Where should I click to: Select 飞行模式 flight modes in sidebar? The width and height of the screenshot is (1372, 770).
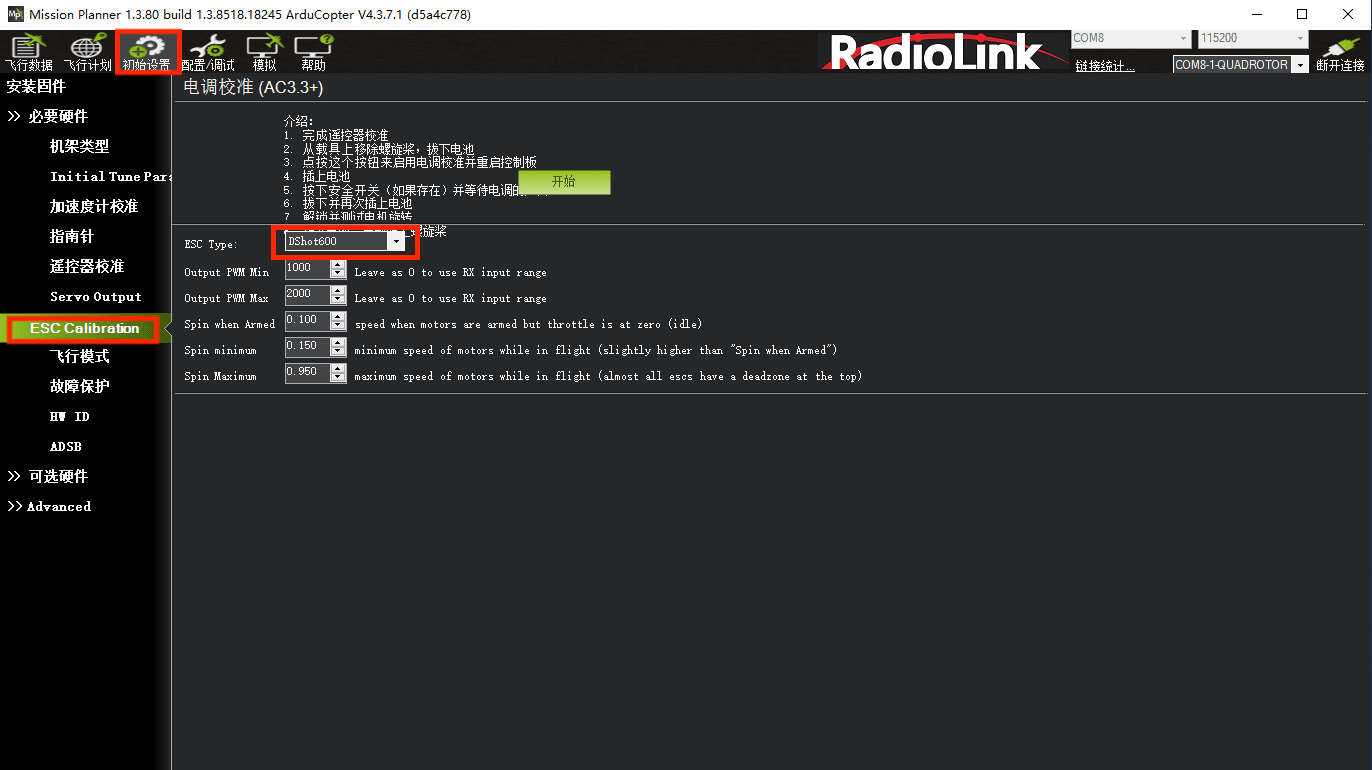click(x=80, y=356)
